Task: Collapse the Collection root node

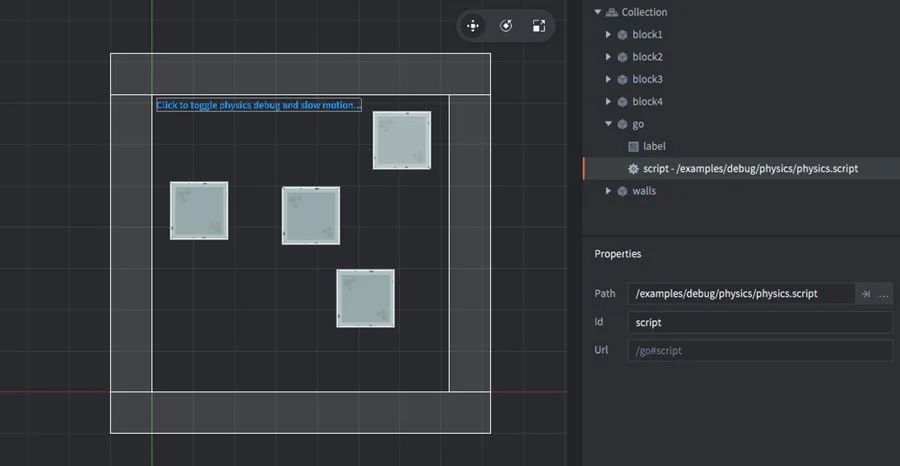Action: (x=598, y=12)
